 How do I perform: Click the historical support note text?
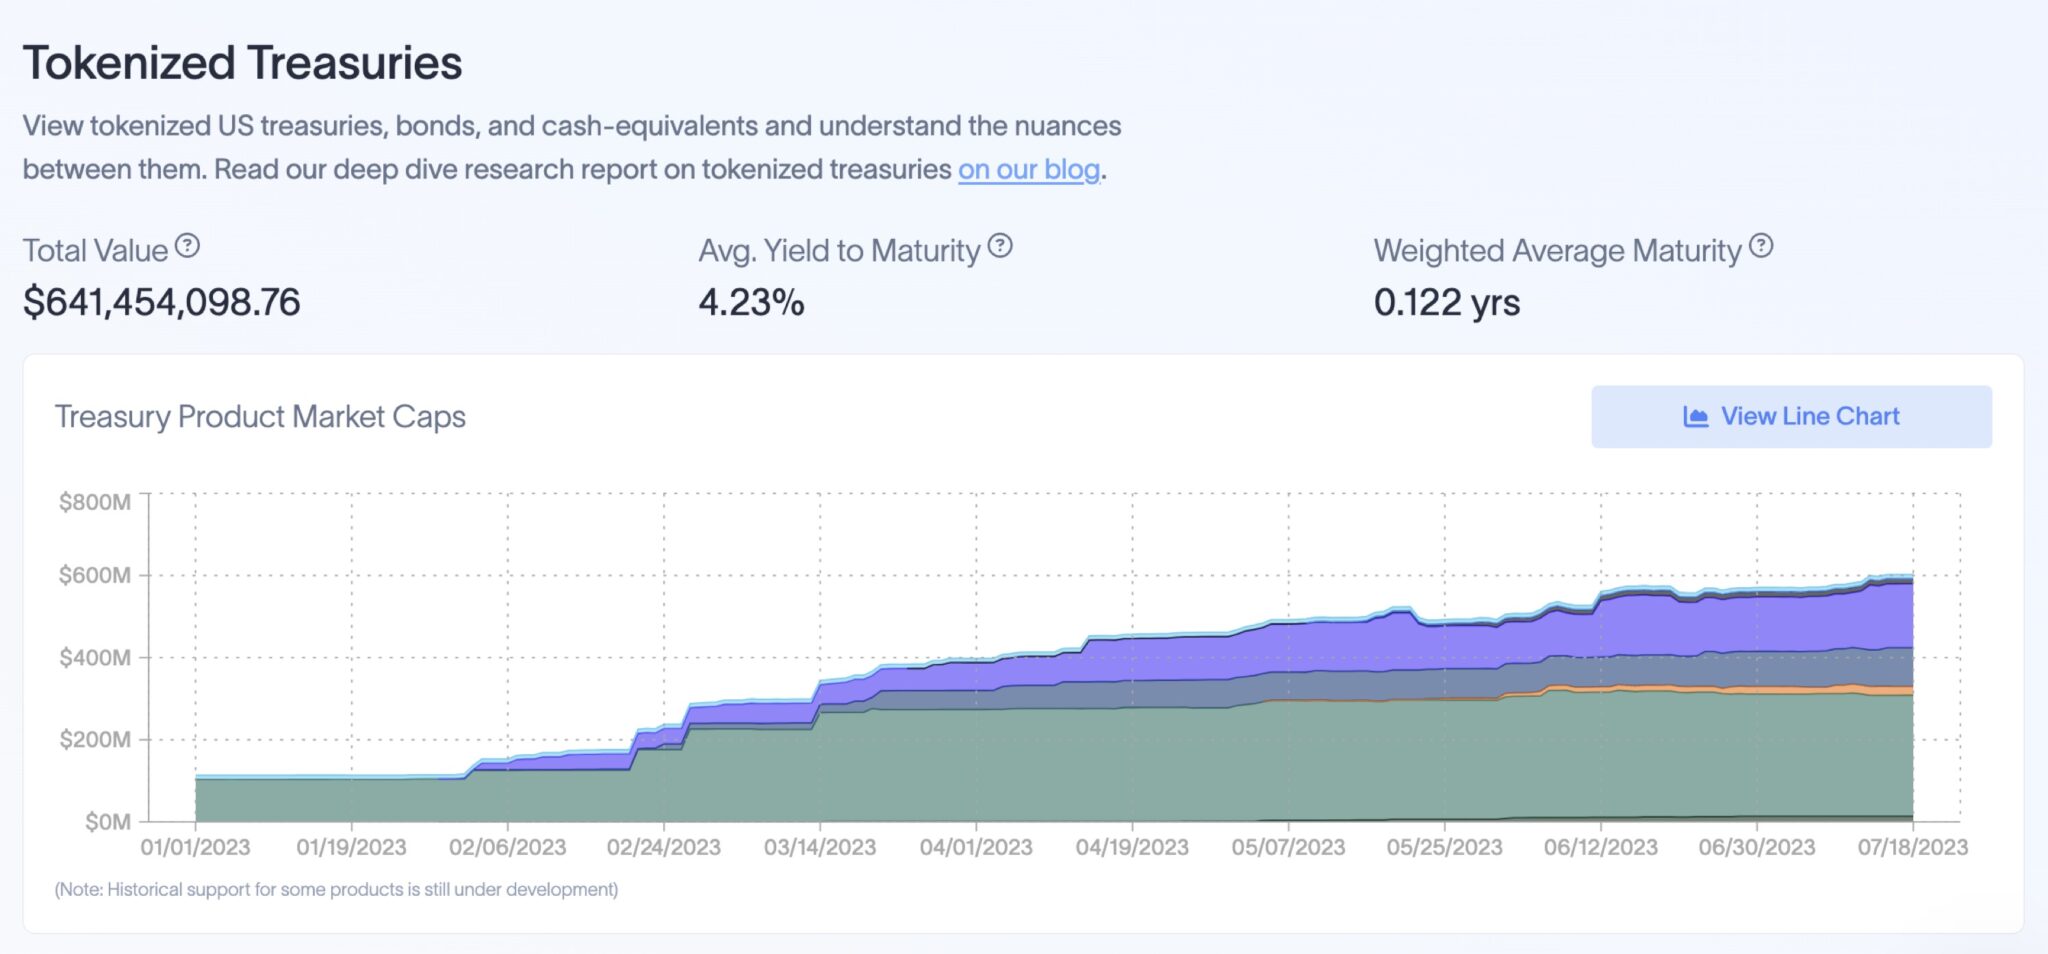pyautogui.click(x=337, y=889)
